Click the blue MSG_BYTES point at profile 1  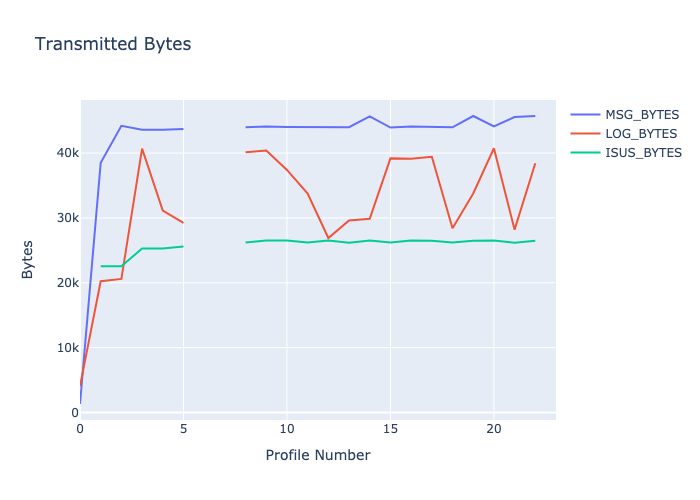pyautogui.click(x=101, y=162)
